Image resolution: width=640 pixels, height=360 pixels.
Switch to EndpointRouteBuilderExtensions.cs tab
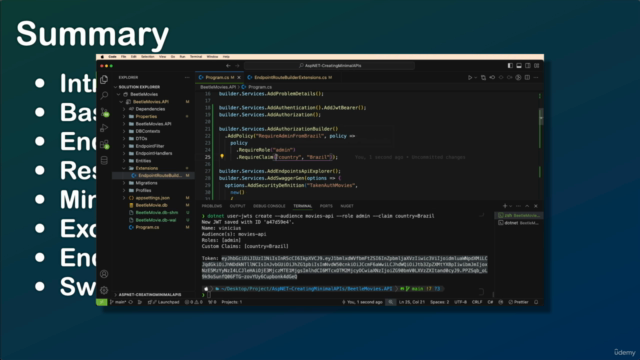291,78
